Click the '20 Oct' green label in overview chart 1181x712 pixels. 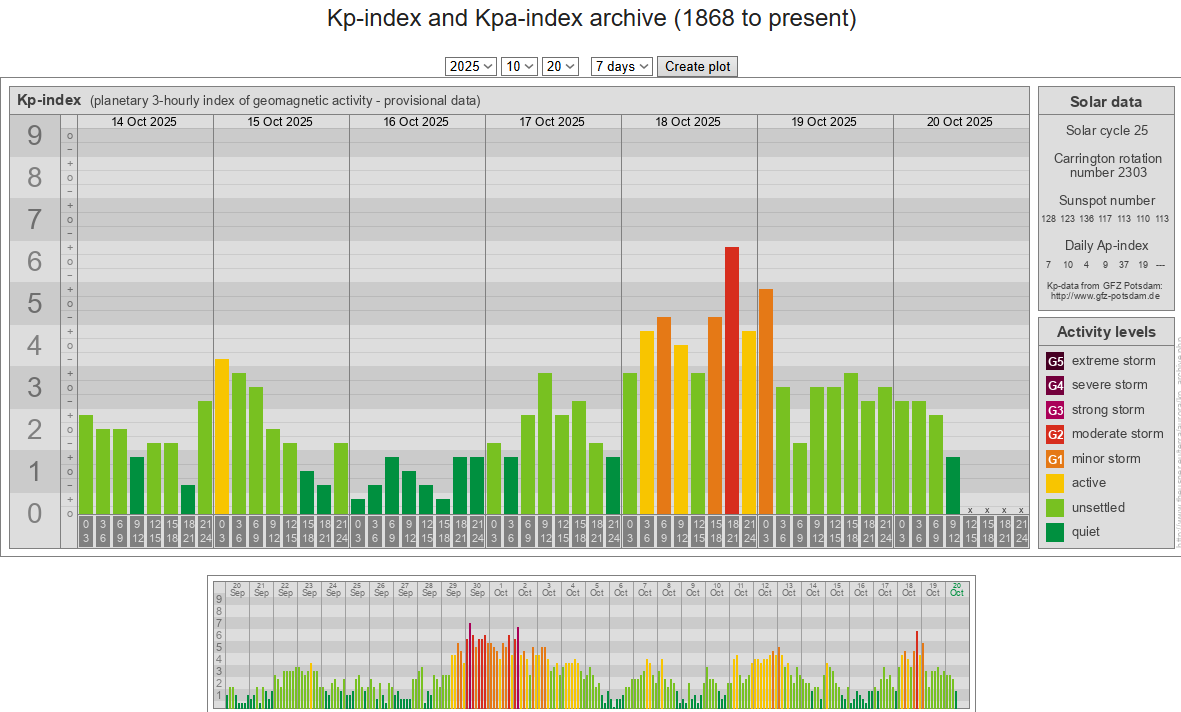tap(957, 589)
